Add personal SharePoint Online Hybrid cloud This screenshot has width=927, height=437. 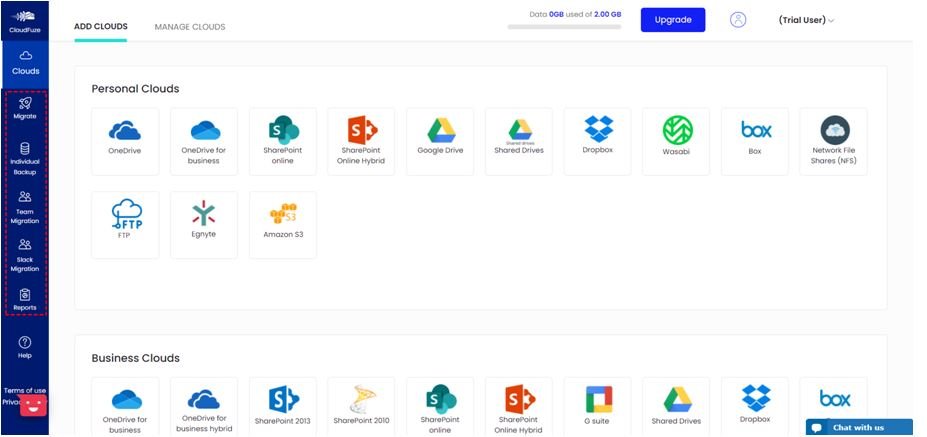pyautogui.click(x=361, y=141)
